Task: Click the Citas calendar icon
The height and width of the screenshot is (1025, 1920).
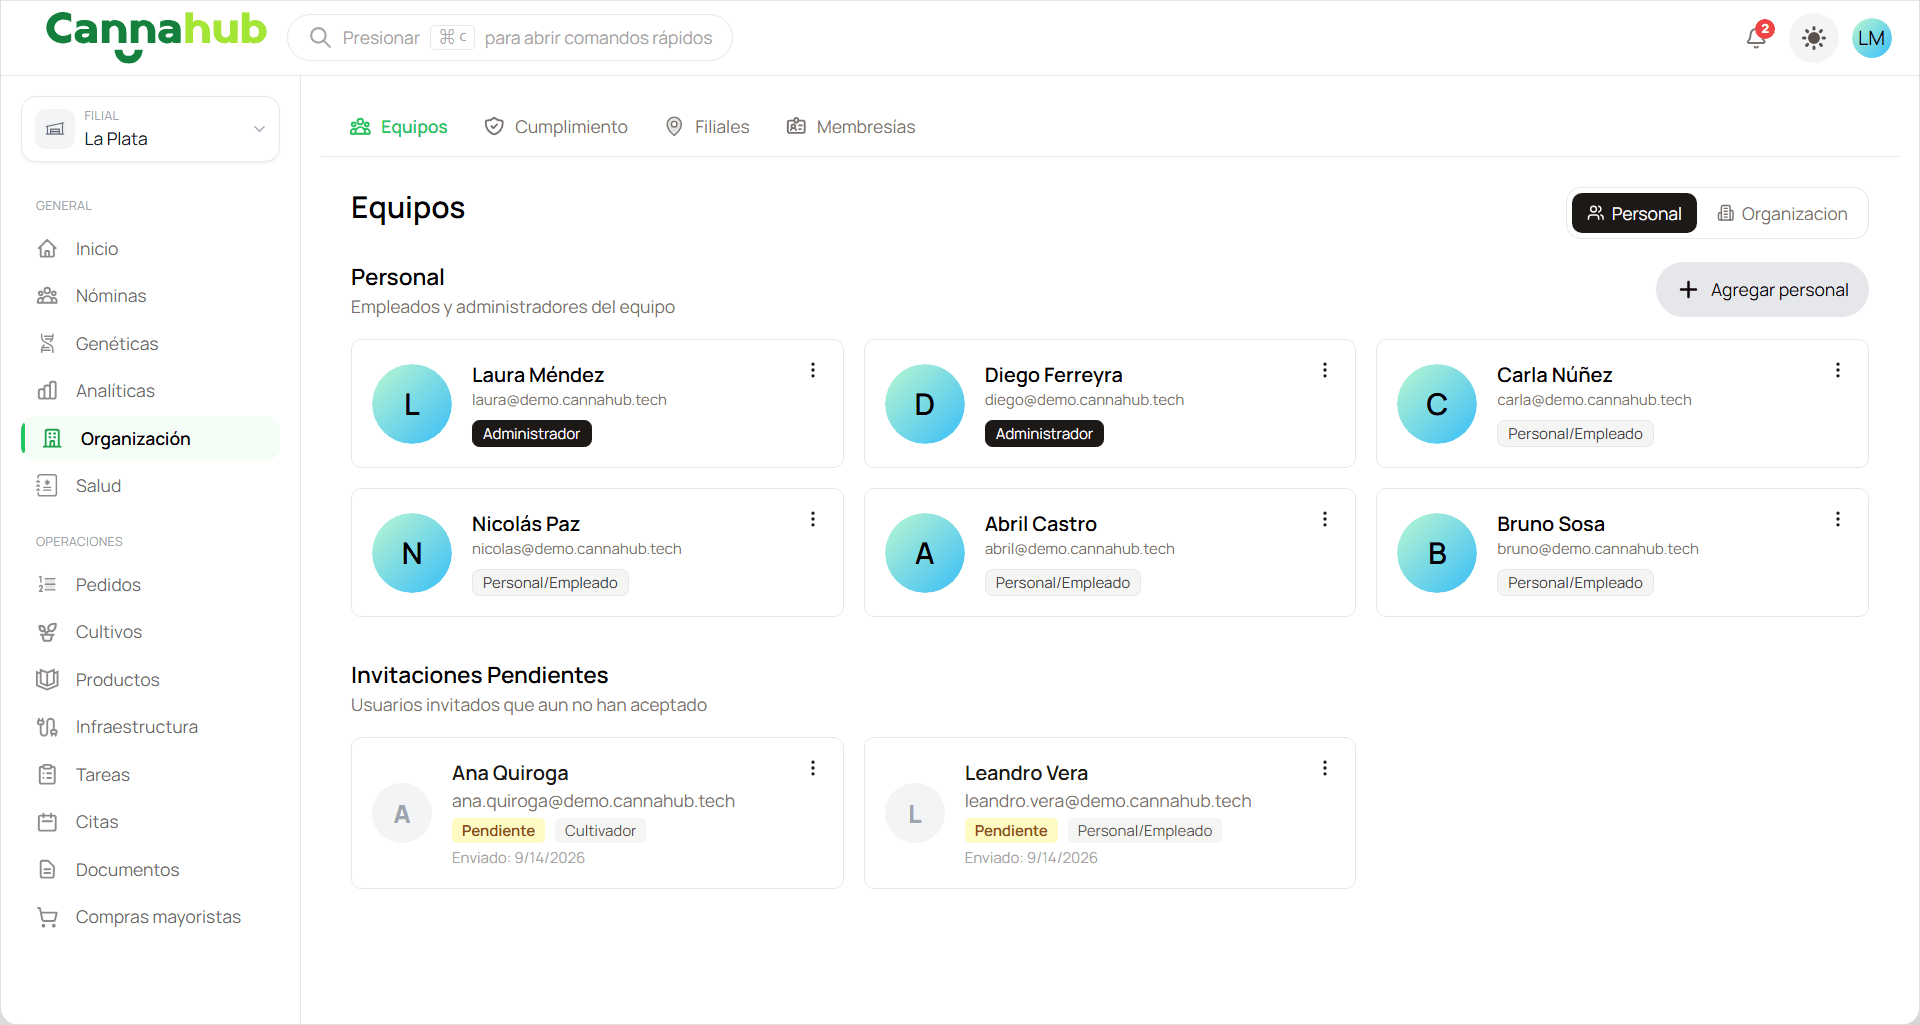Action: (x=47, y=822)
